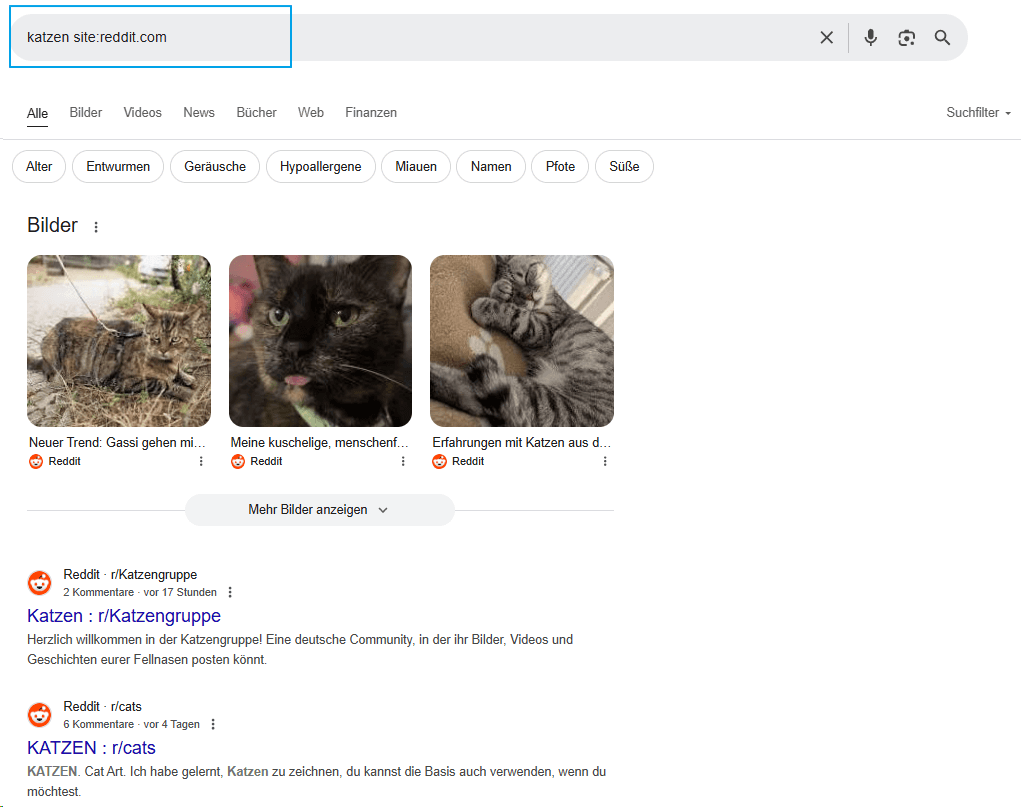This screenshot has width=1021, height=807.
Task: Apply the Alter filter chip
Action: tap(39, 167)
